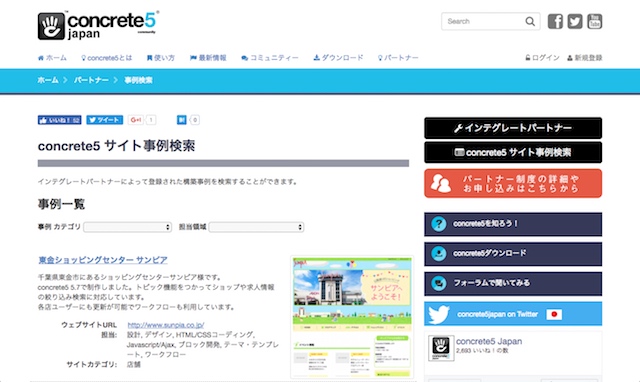The height and width of the screenshot is (382, 640).
Task: Focus the Search input field
Action: click(x=484, y=21)
